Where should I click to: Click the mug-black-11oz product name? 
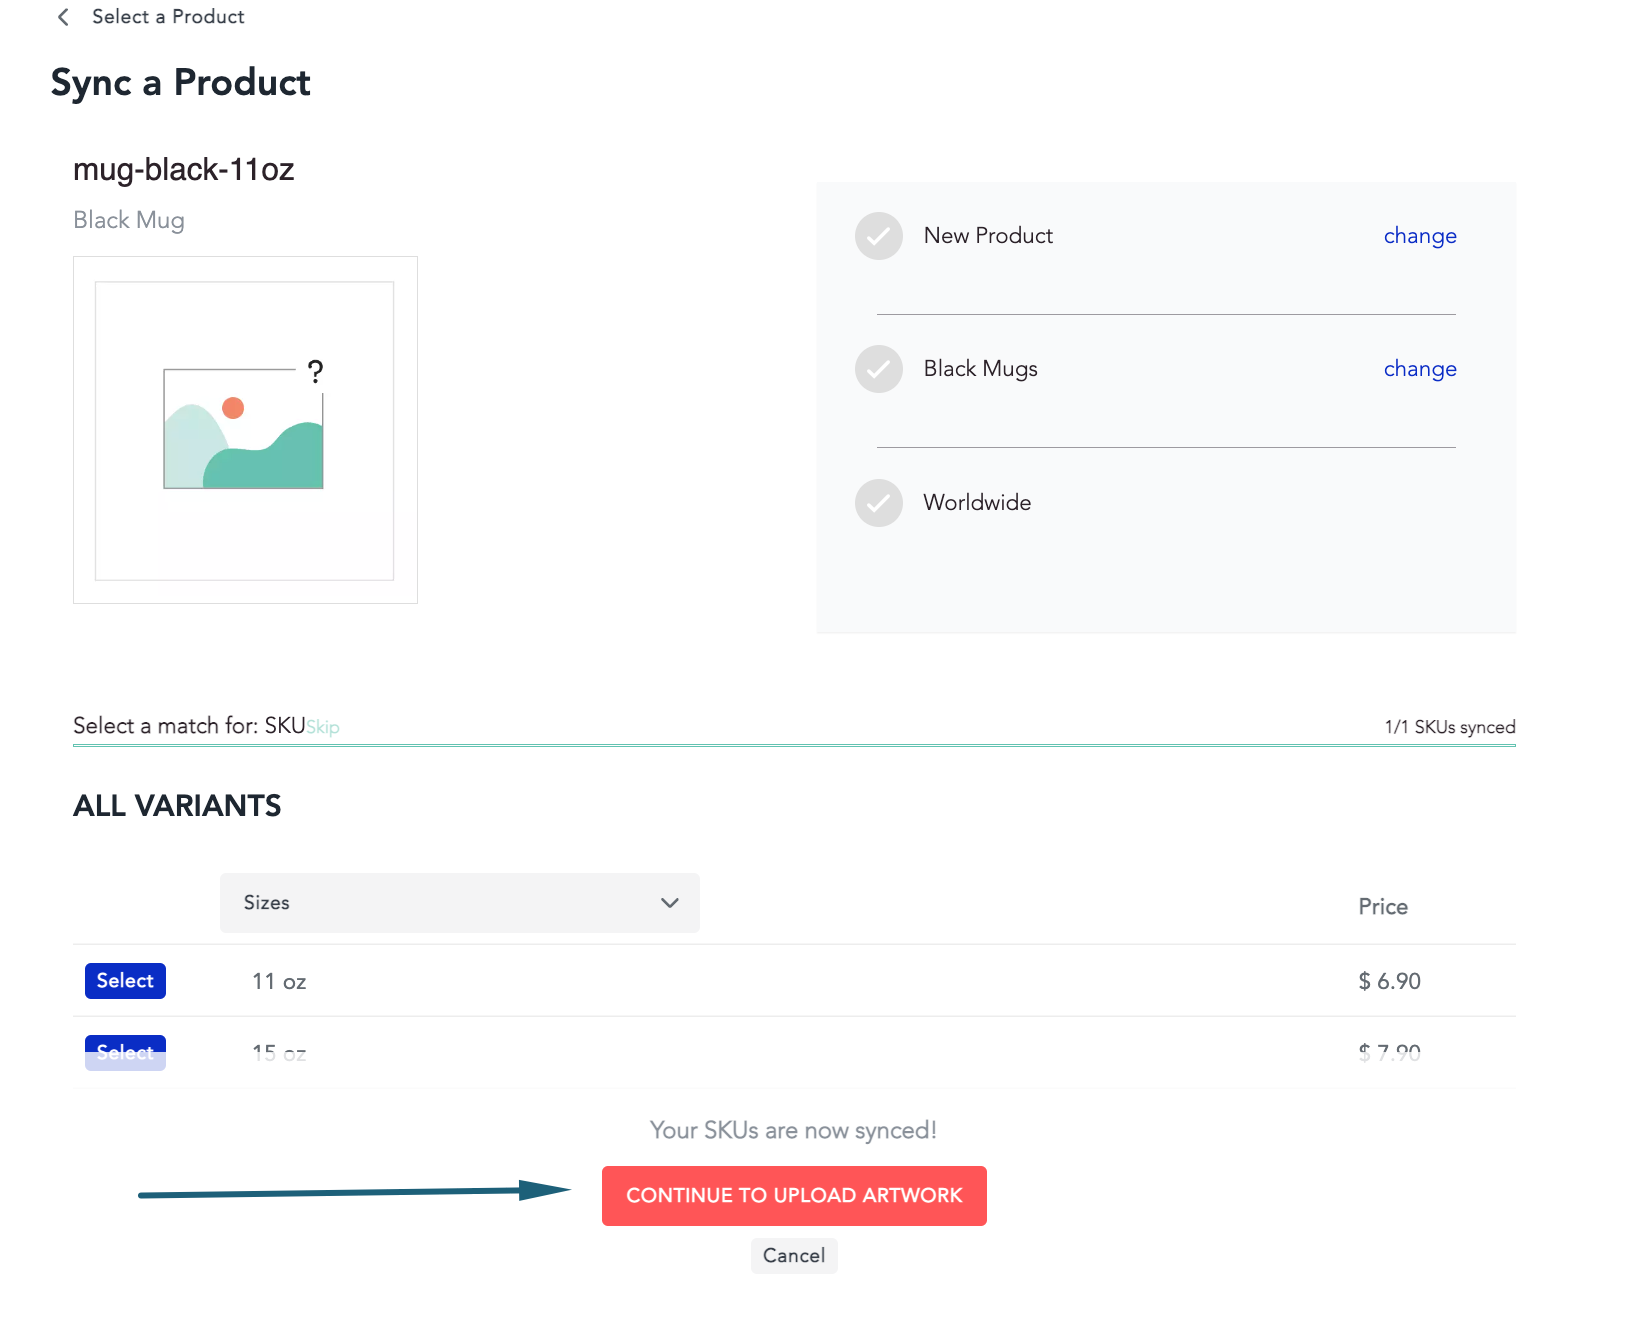click(x=184, y=170)
